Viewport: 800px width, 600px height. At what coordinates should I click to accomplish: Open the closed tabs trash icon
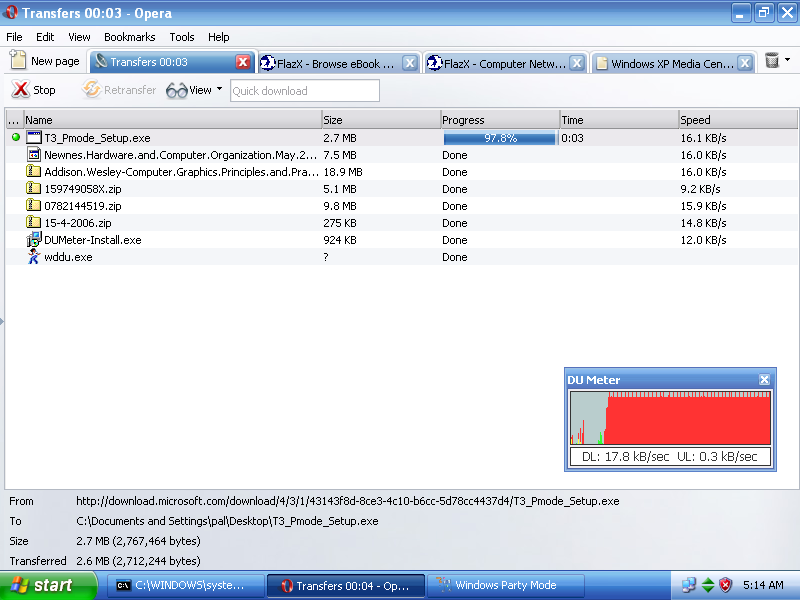(771, 61)
